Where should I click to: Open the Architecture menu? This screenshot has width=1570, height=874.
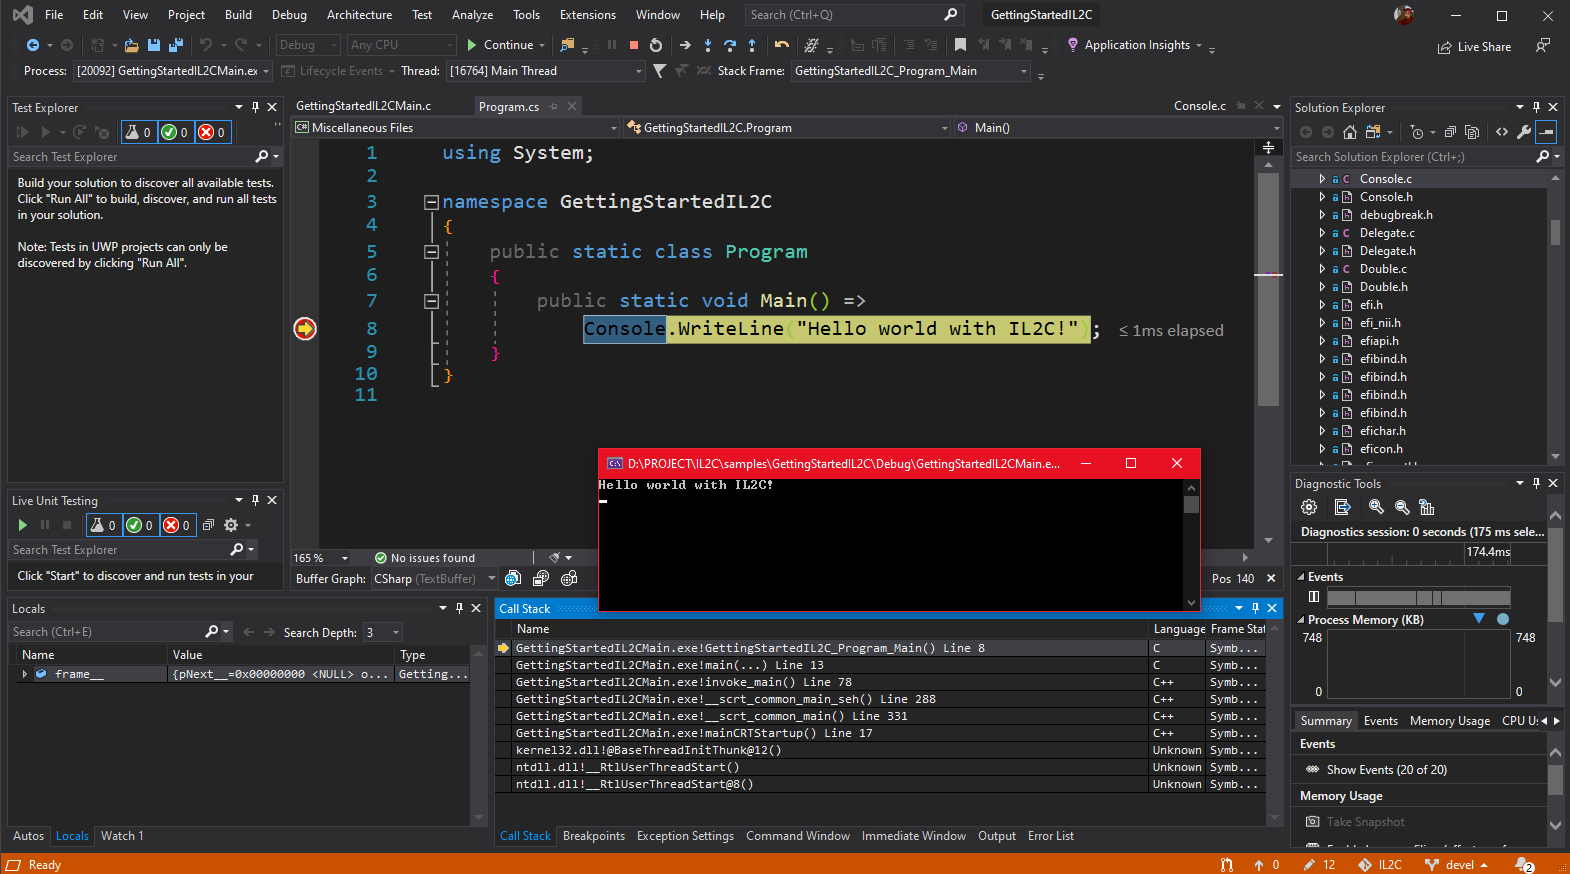coord(359,15)
